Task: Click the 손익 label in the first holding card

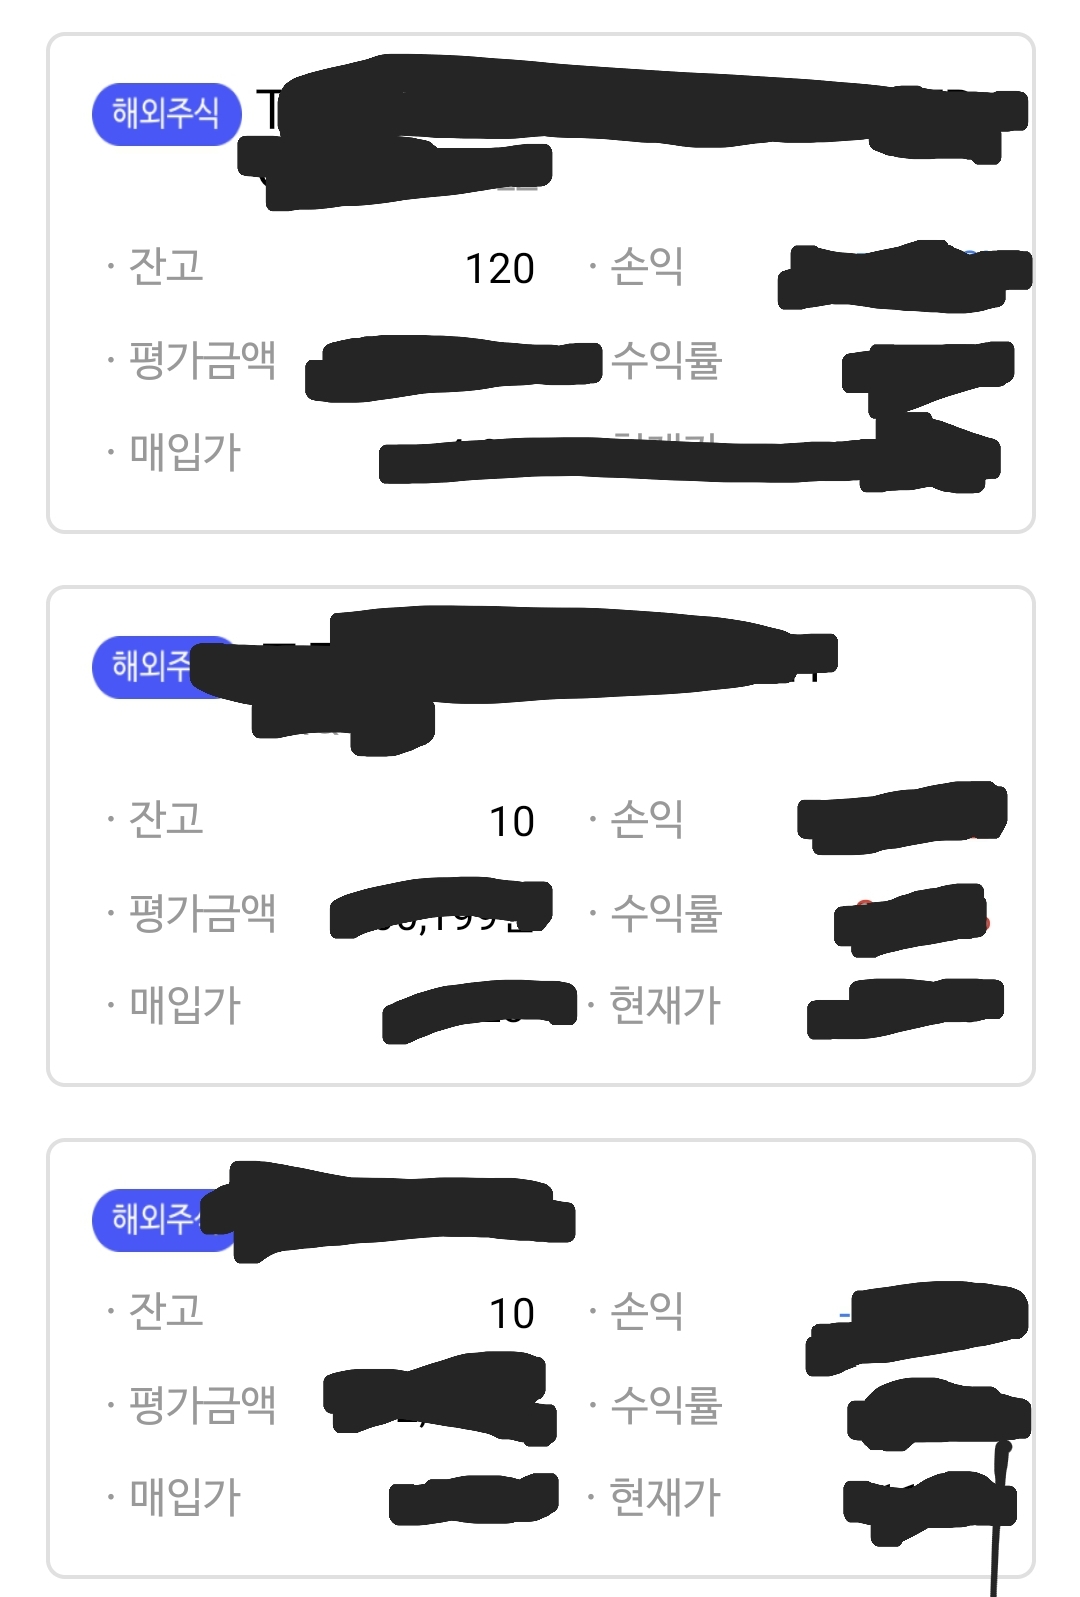Action: pyautogui.click(x=647, y=267)
